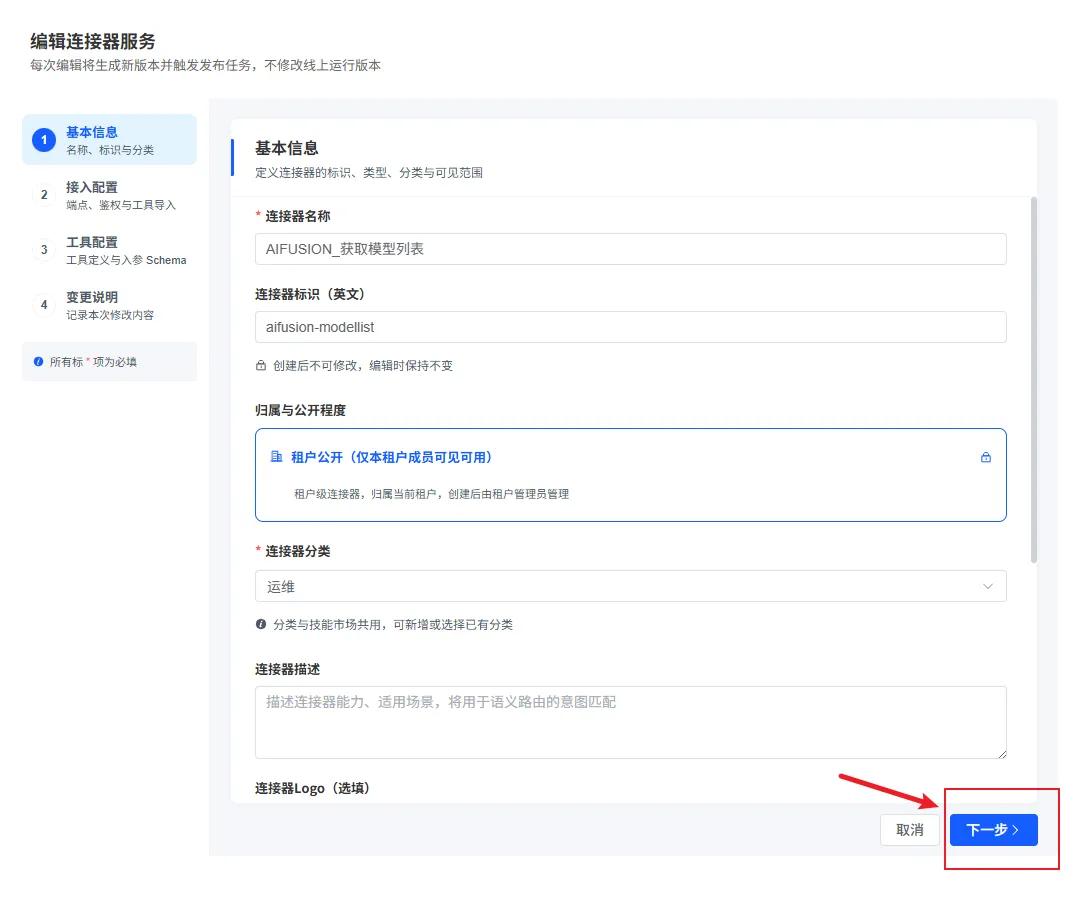Proceed with the 下一步 button
The image size is (1074, 909).
pyautogui.click(x=993, y=830)
